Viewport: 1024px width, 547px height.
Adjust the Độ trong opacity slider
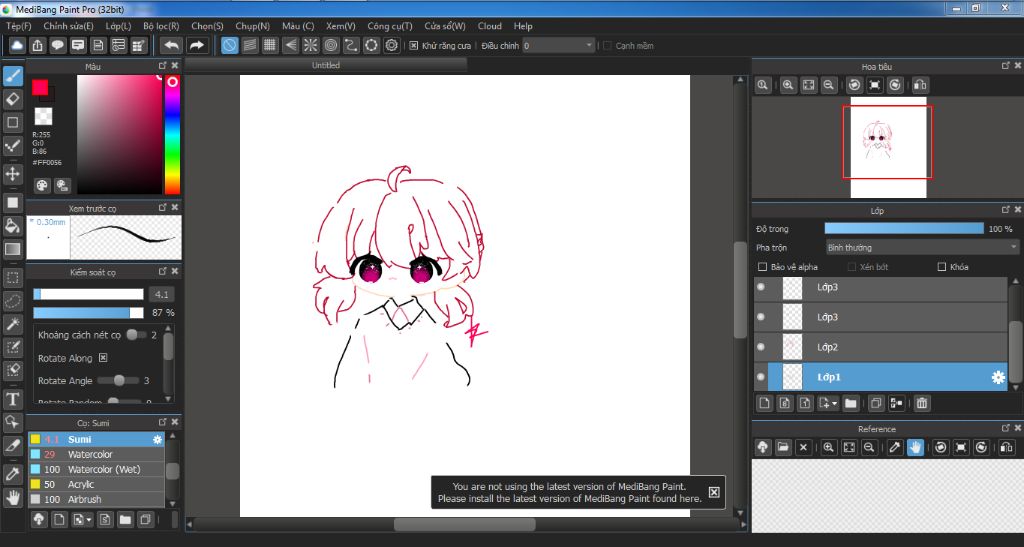tap(904, 228)
